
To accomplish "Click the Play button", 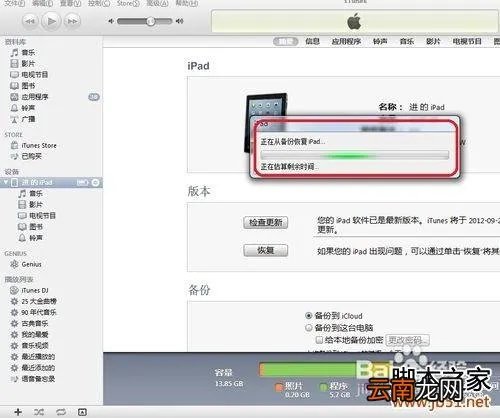I will [51, 21].
